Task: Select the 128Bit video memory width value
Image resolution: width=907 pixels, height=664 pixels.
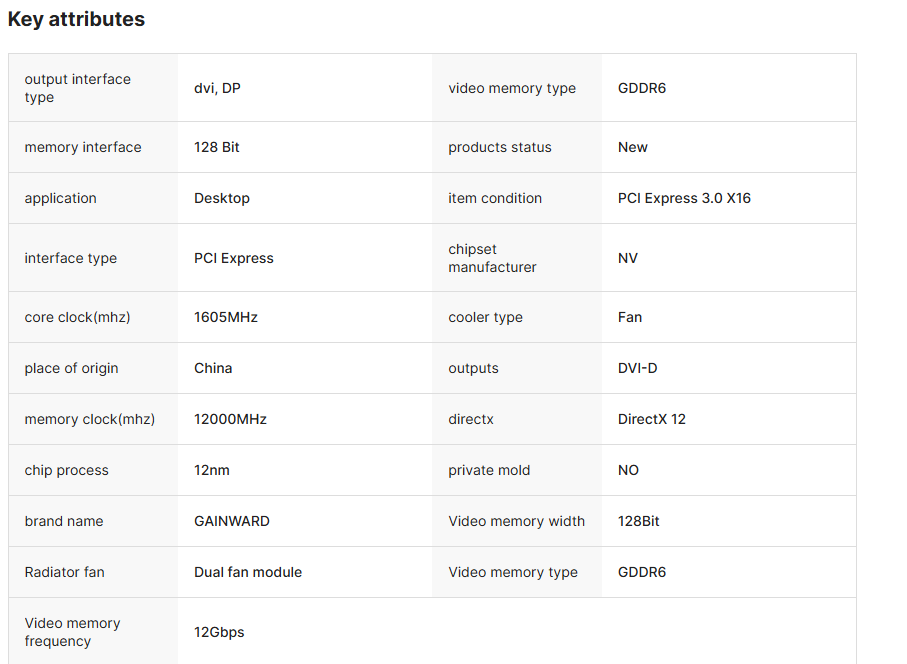Action: [638, 521]
